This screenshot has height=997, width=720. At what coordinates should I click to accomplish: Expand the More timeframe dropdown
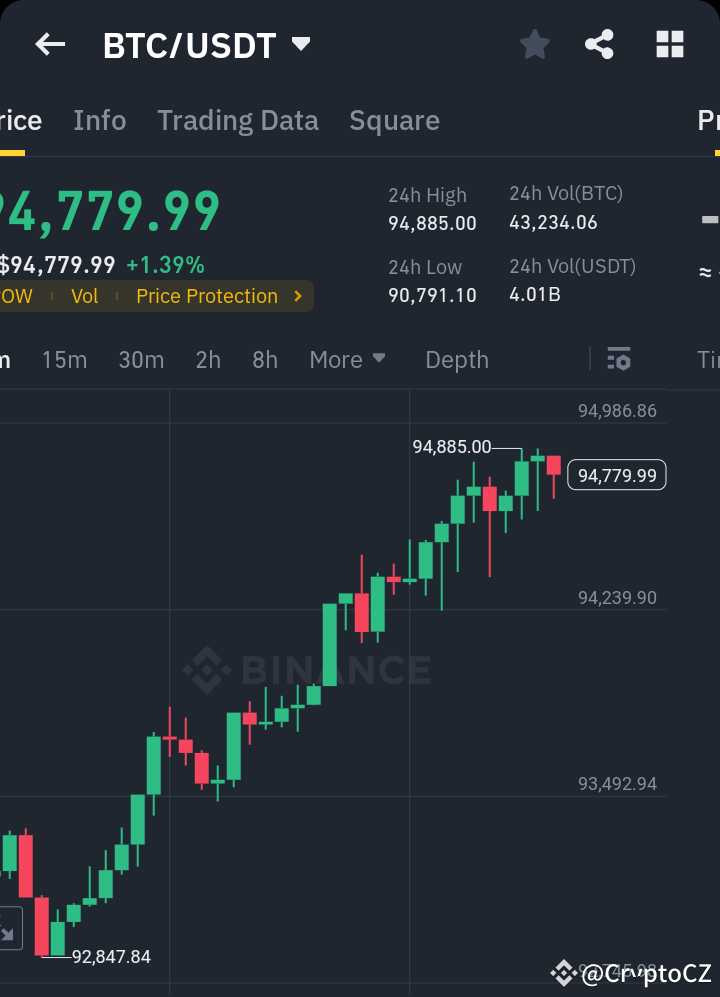pos(347,359)
